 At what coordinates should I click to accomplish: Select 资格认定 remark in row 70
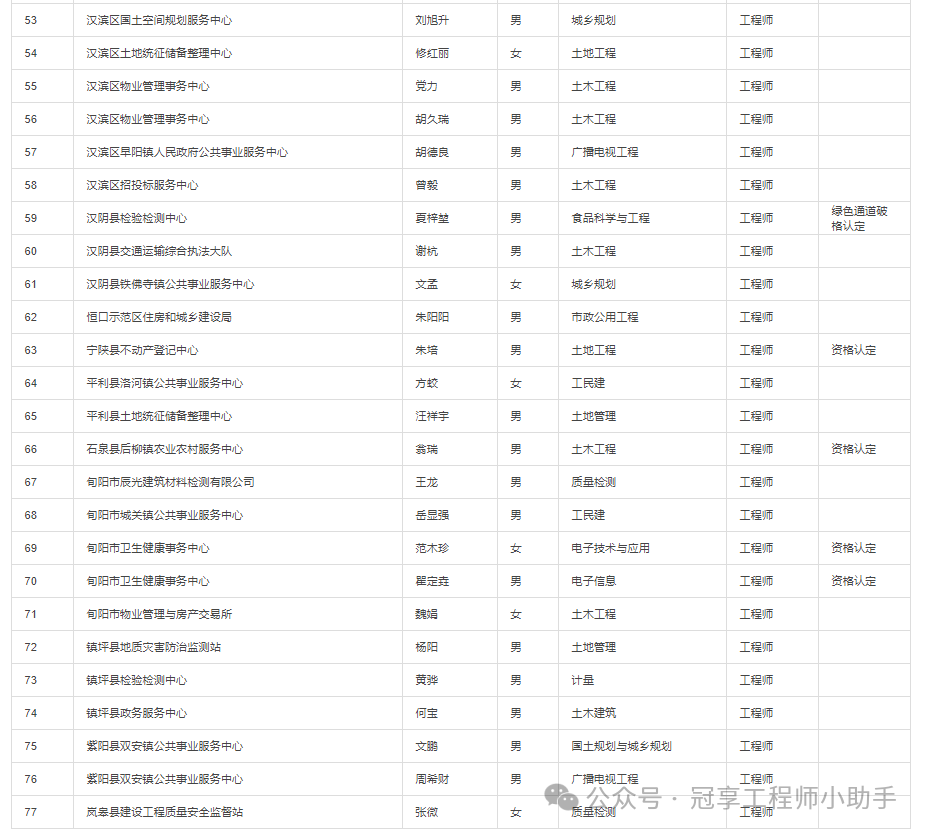[853, 582]
